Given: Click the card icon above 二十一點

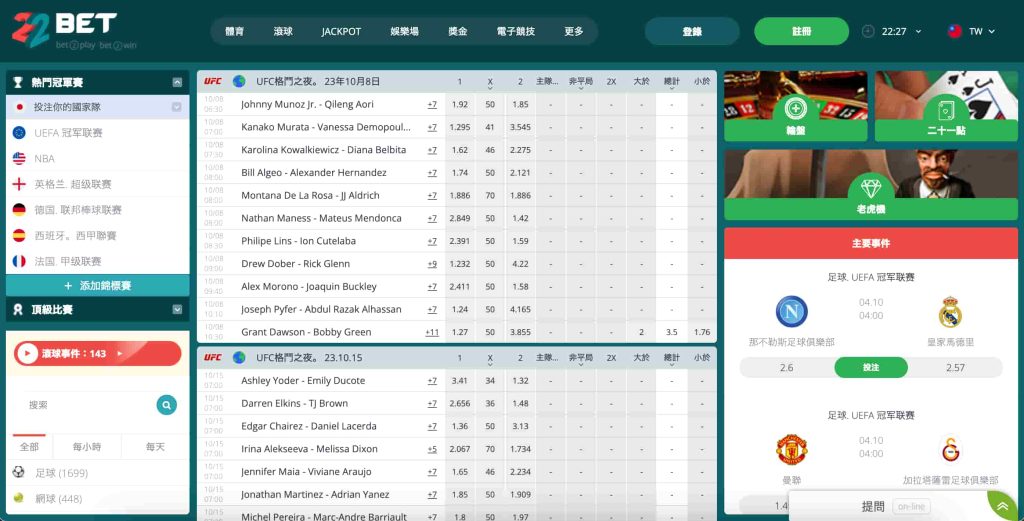Looking at the screenshot, I should [946, 108].
